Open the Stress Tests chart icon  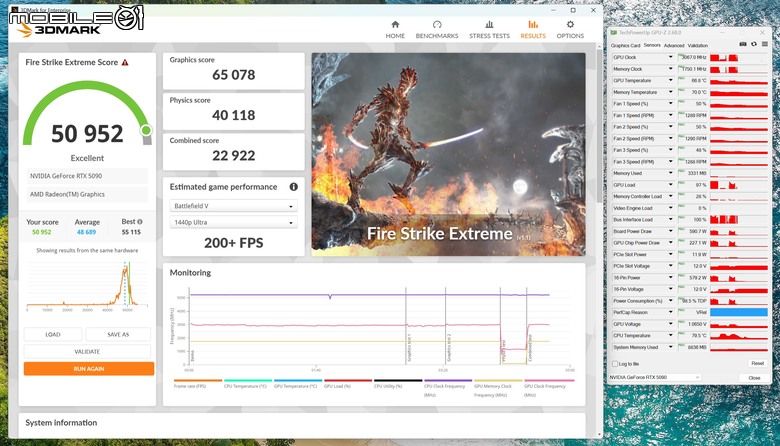(x=489, y=24)
